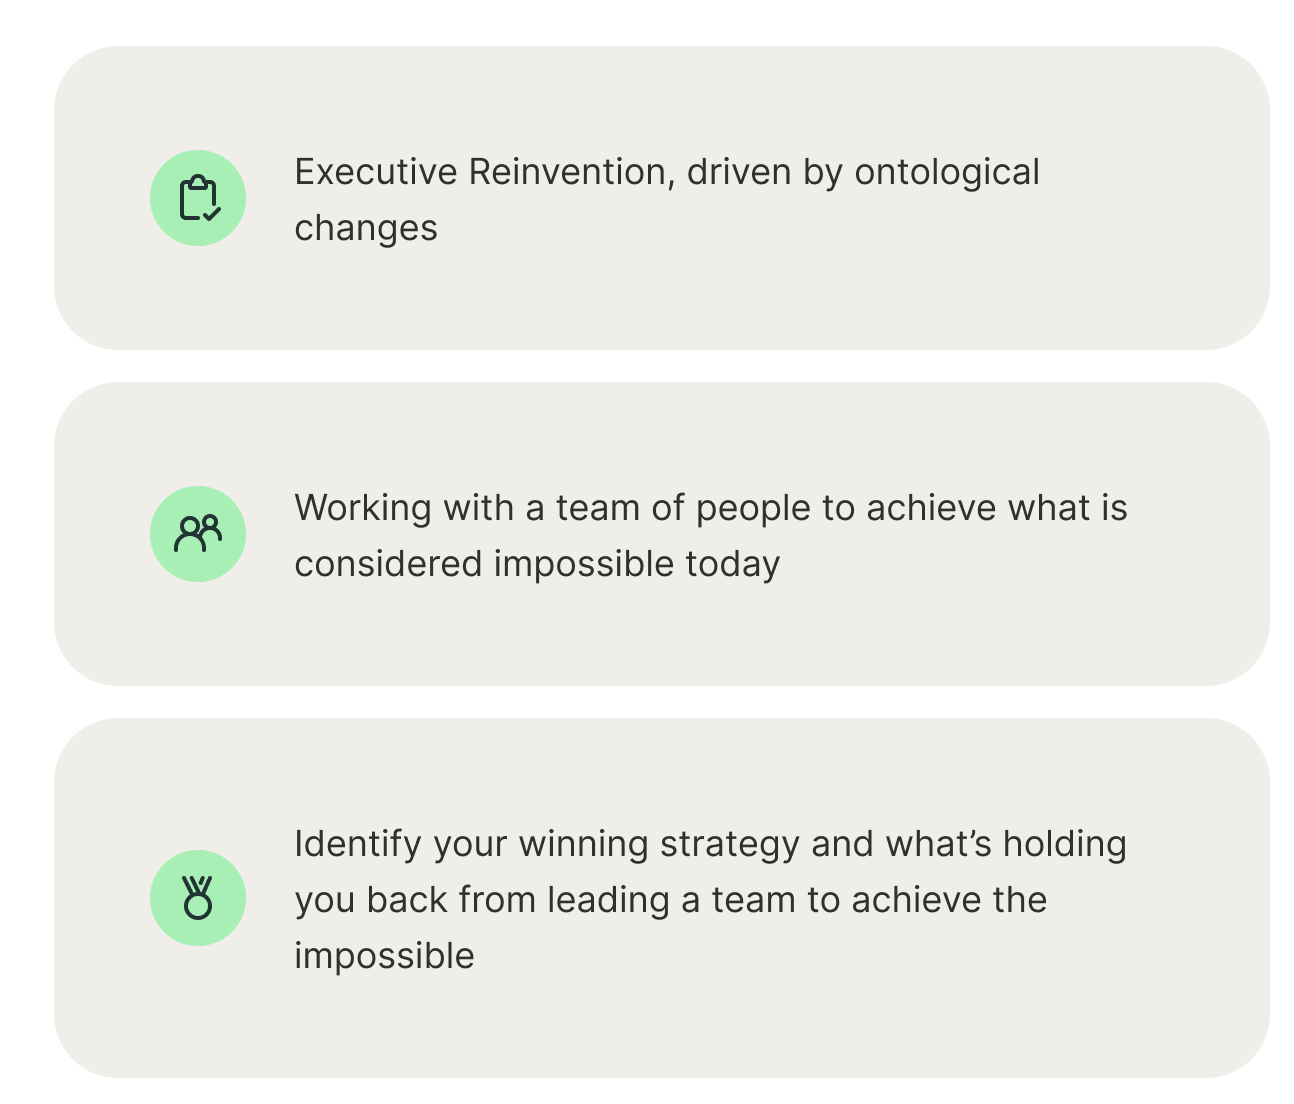
Task: Click the word "ontological" in first card
Action: tap(946, 173)
